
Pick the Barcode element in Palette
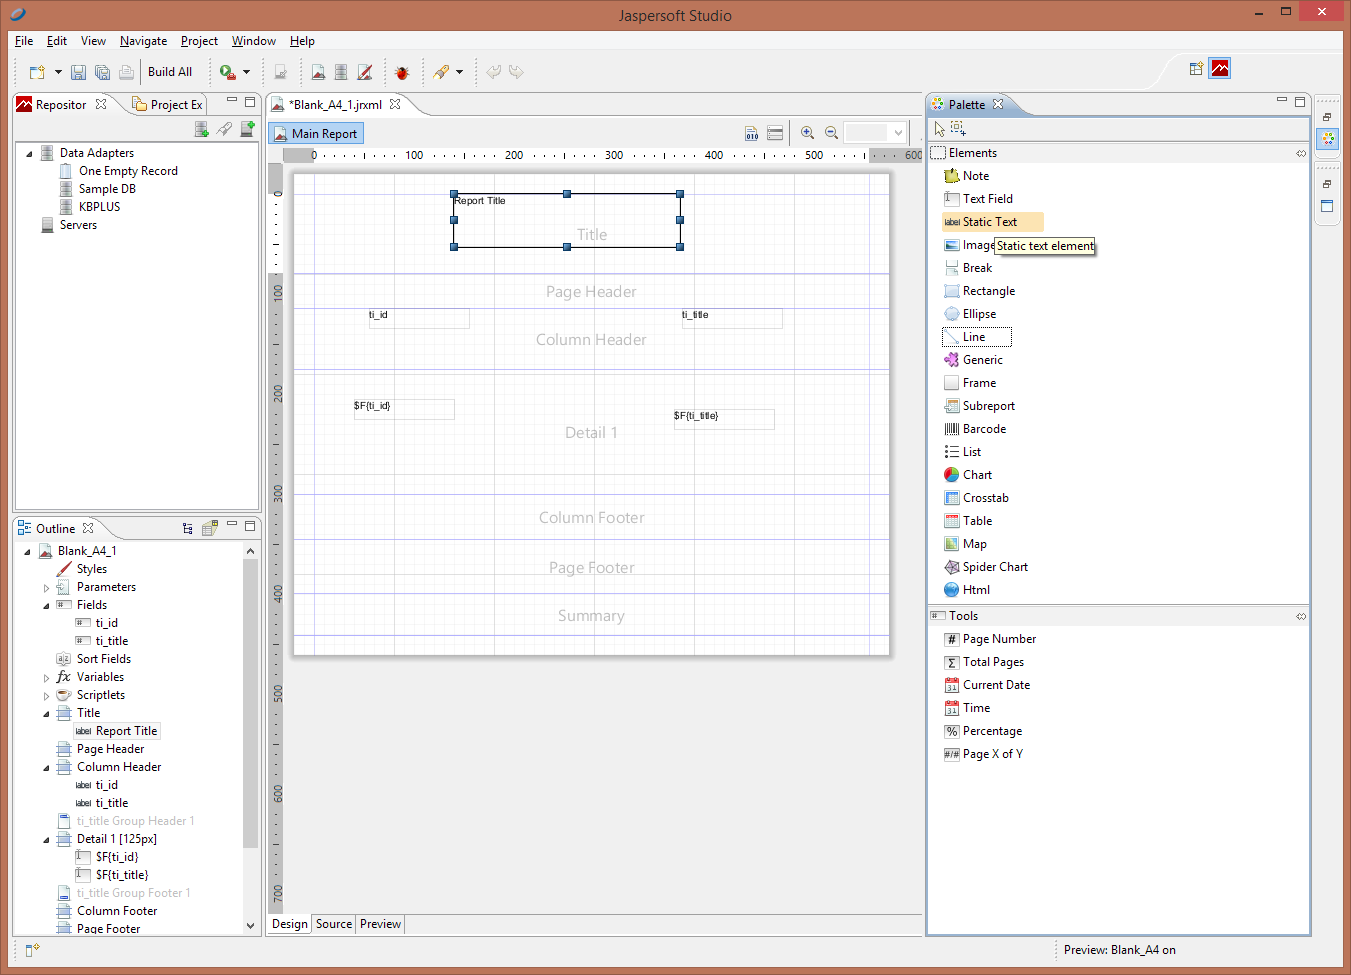(x=975, y=429)
